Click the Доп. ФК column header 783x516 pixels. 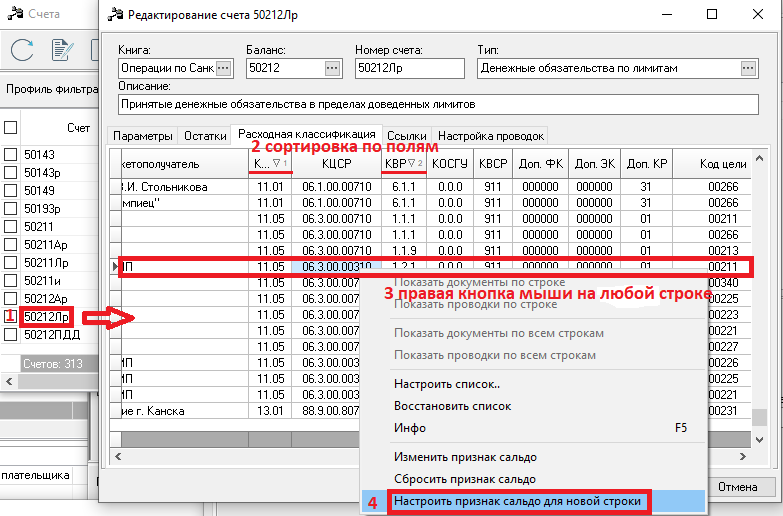point(540,164)
